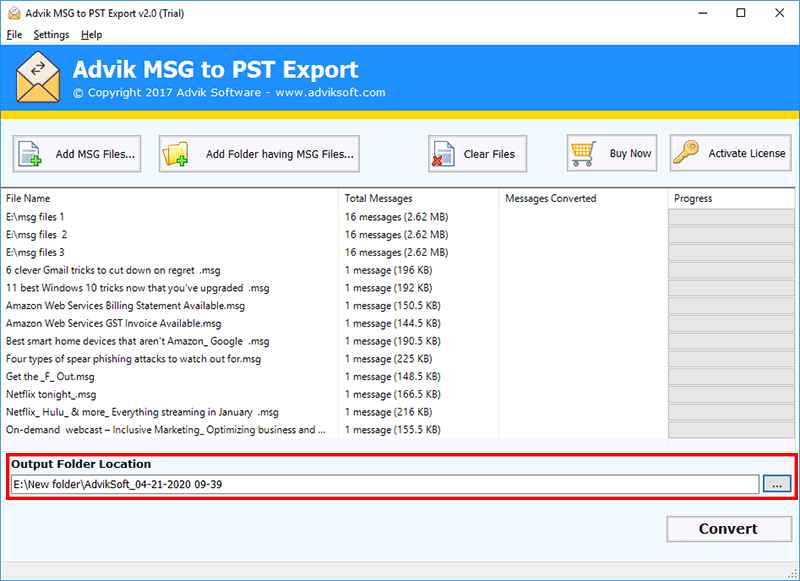Click the Messages Converted column header
Screen dimensions: 800x581
click(x=583, y=198)
